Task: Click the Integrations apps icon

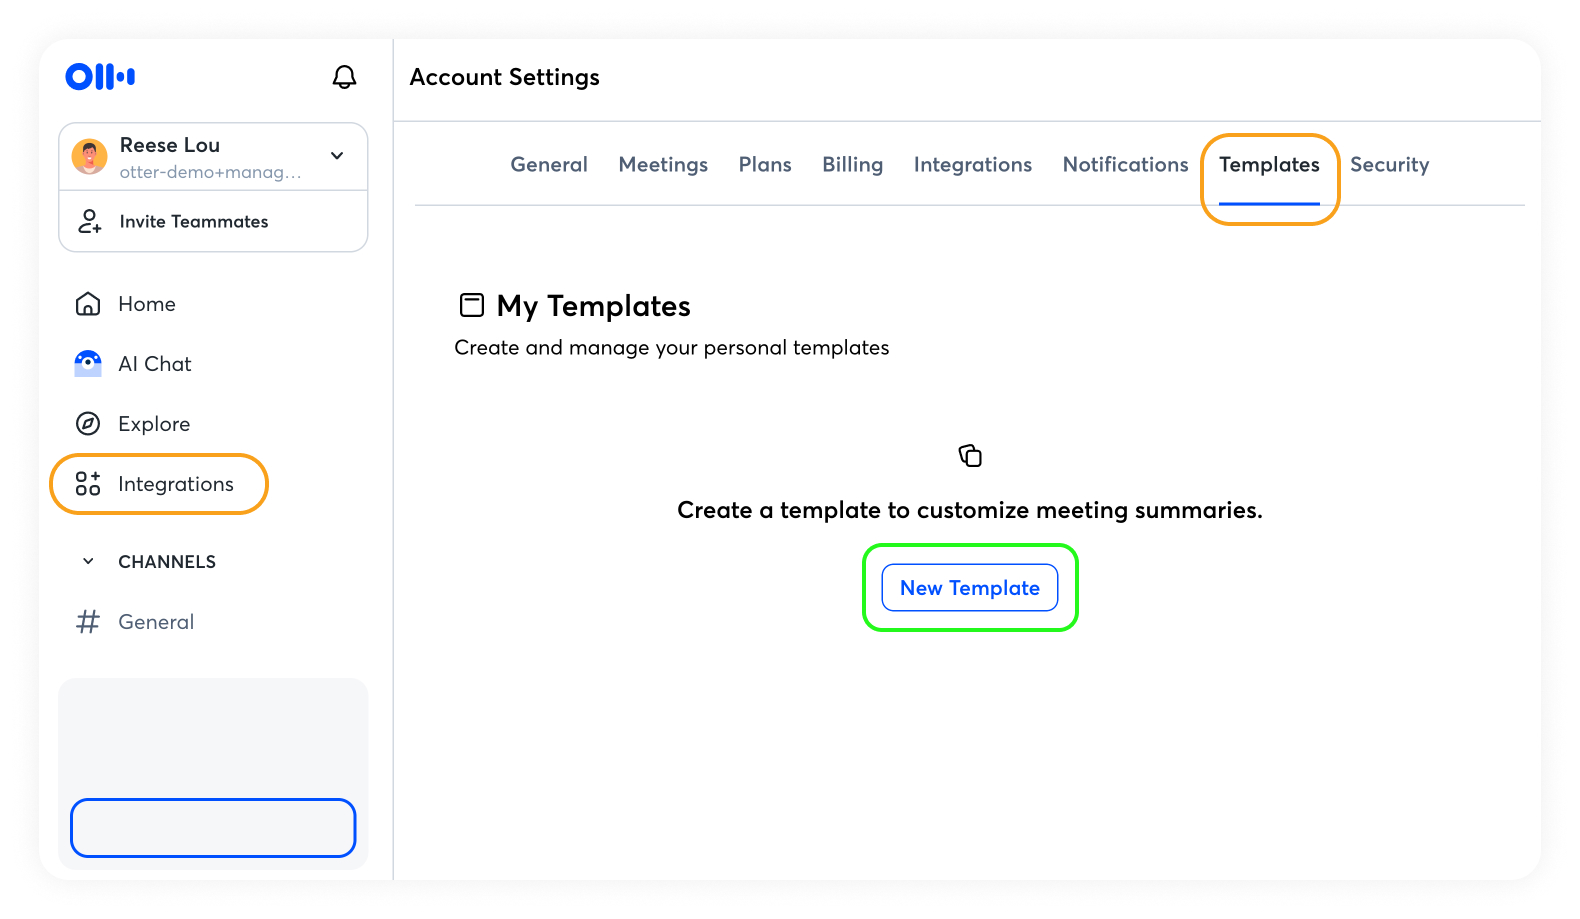Action: pyautogui.click(x=88, y=484)
